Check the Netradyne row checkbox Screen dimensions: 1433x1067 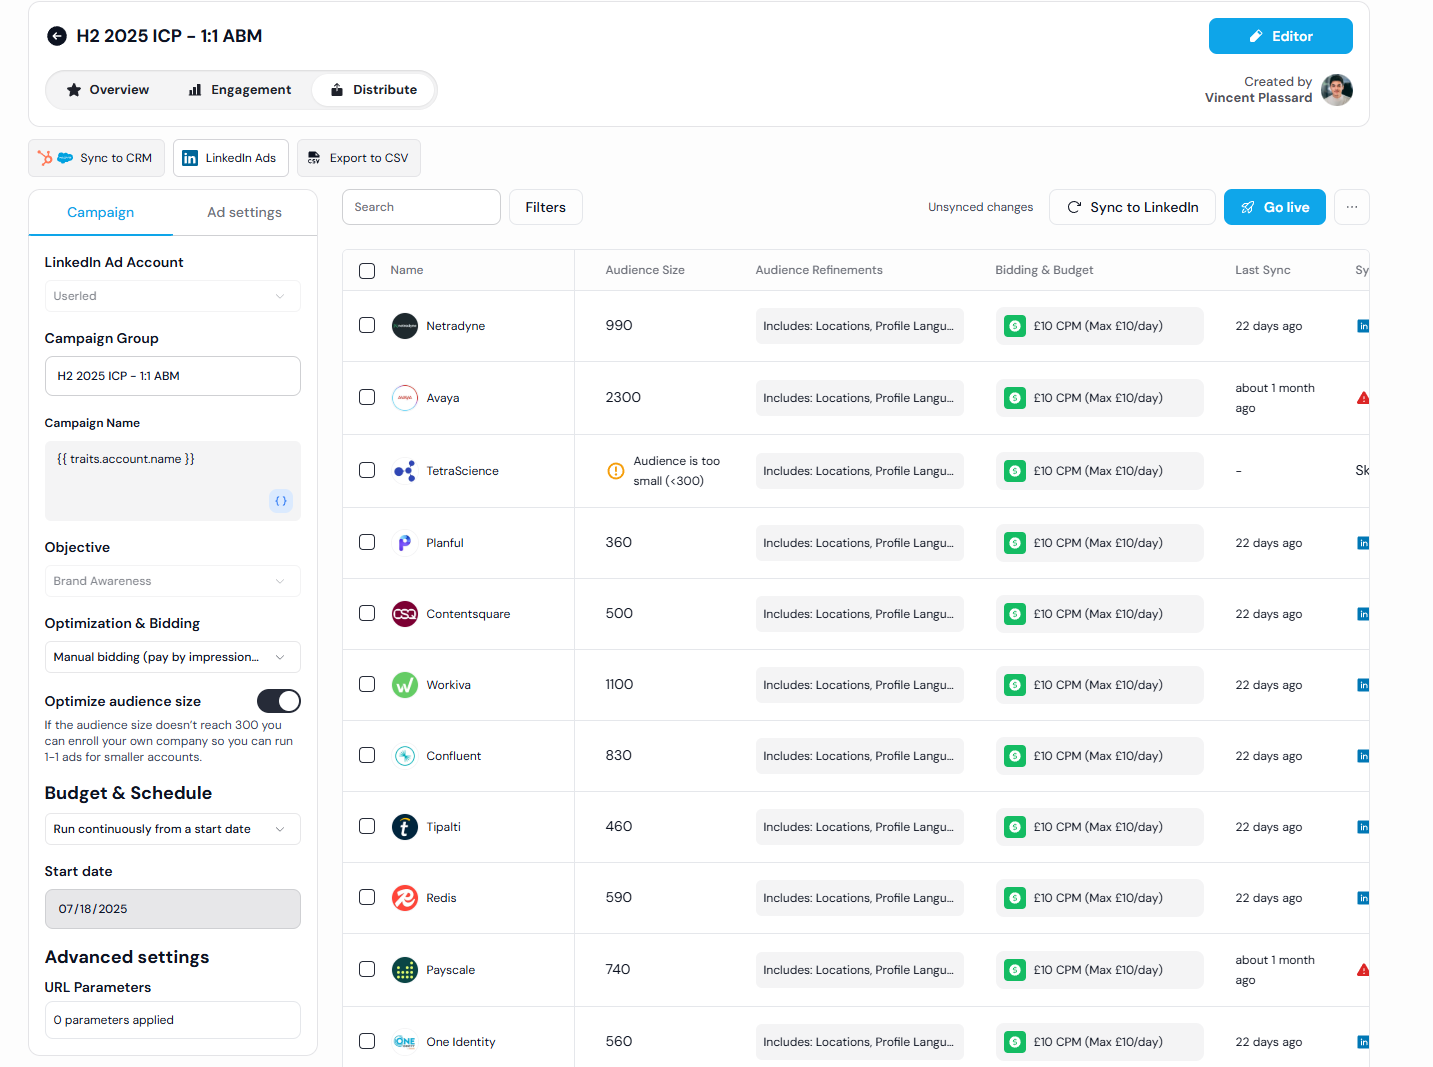[367, 325]
